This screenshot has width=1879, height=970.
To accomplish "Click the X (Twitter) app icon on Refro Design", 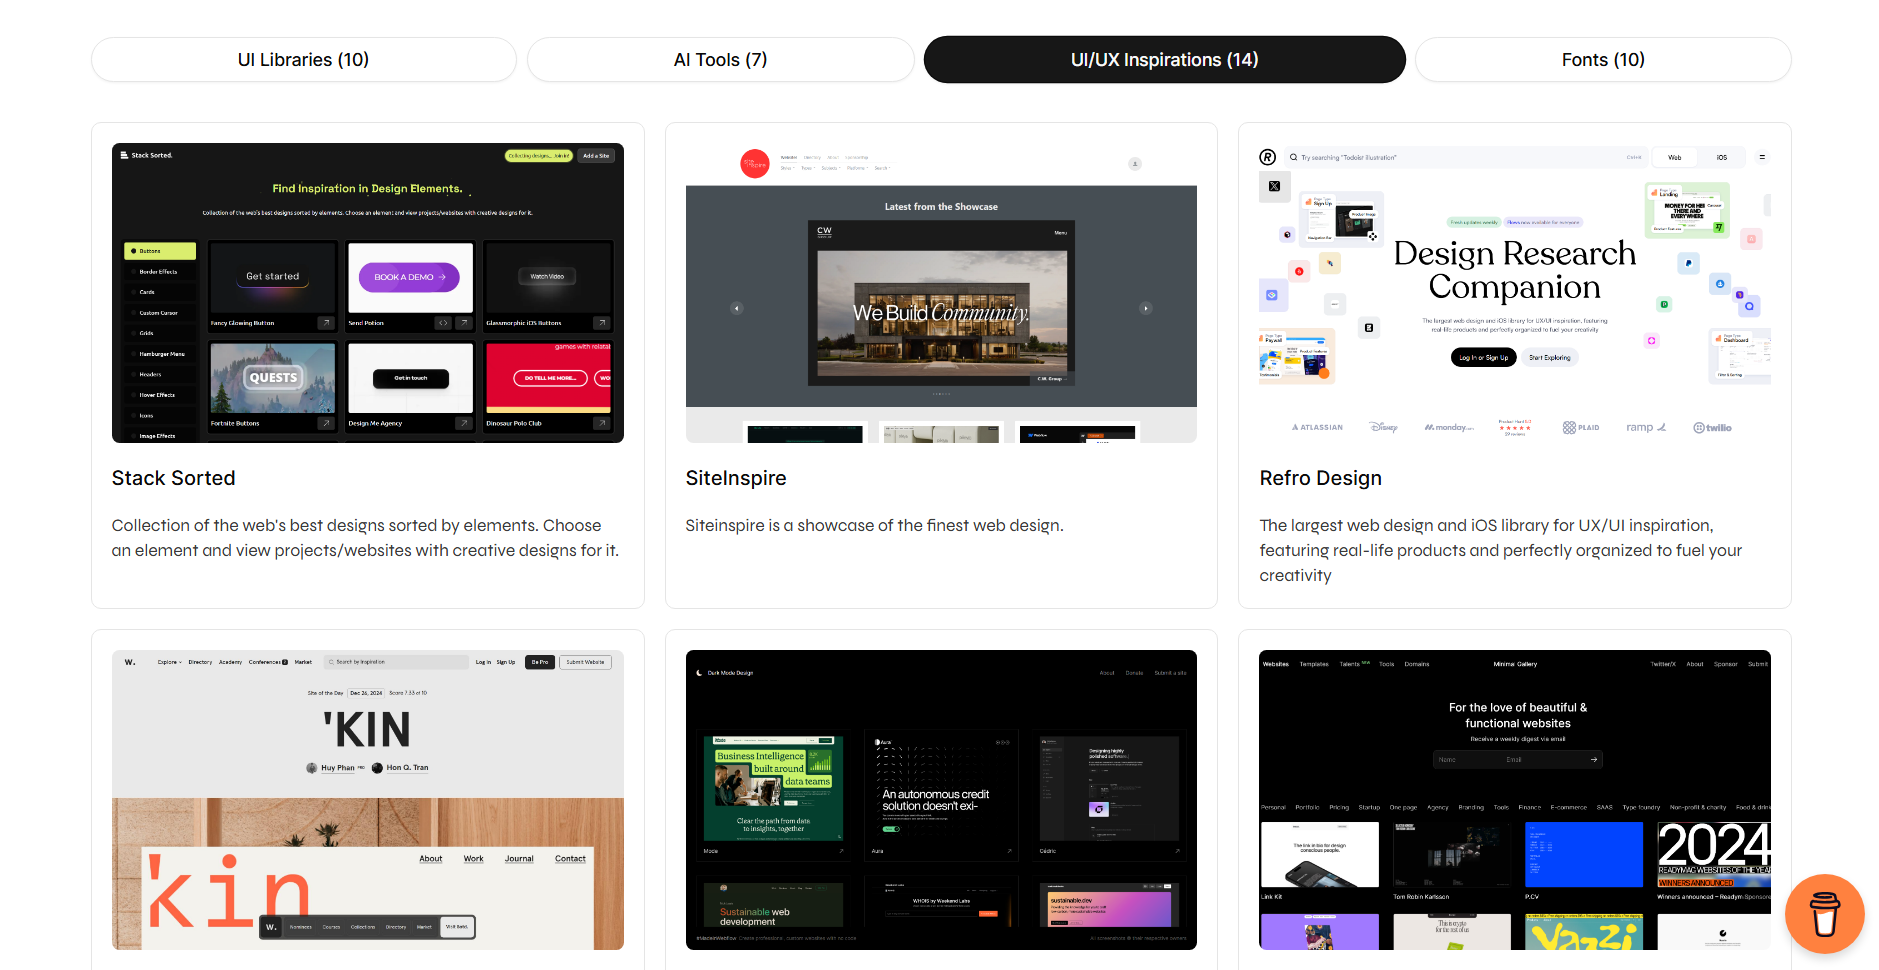I will [1273, 186].
